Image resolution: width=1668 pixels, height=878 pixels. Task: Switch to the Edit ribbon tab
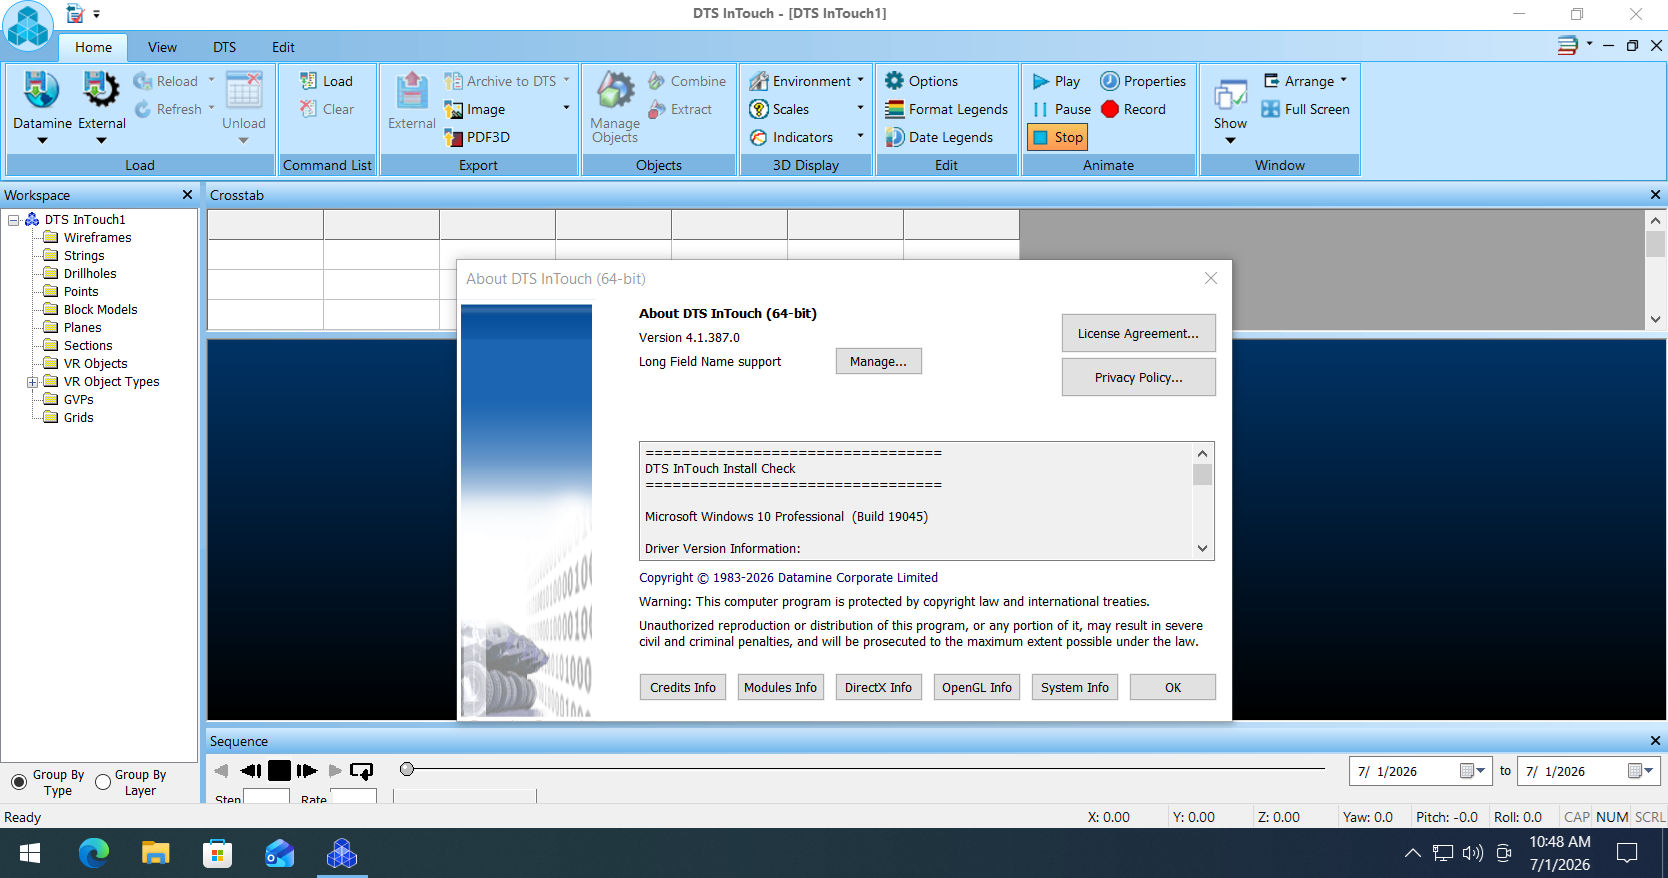click(283, 47)
